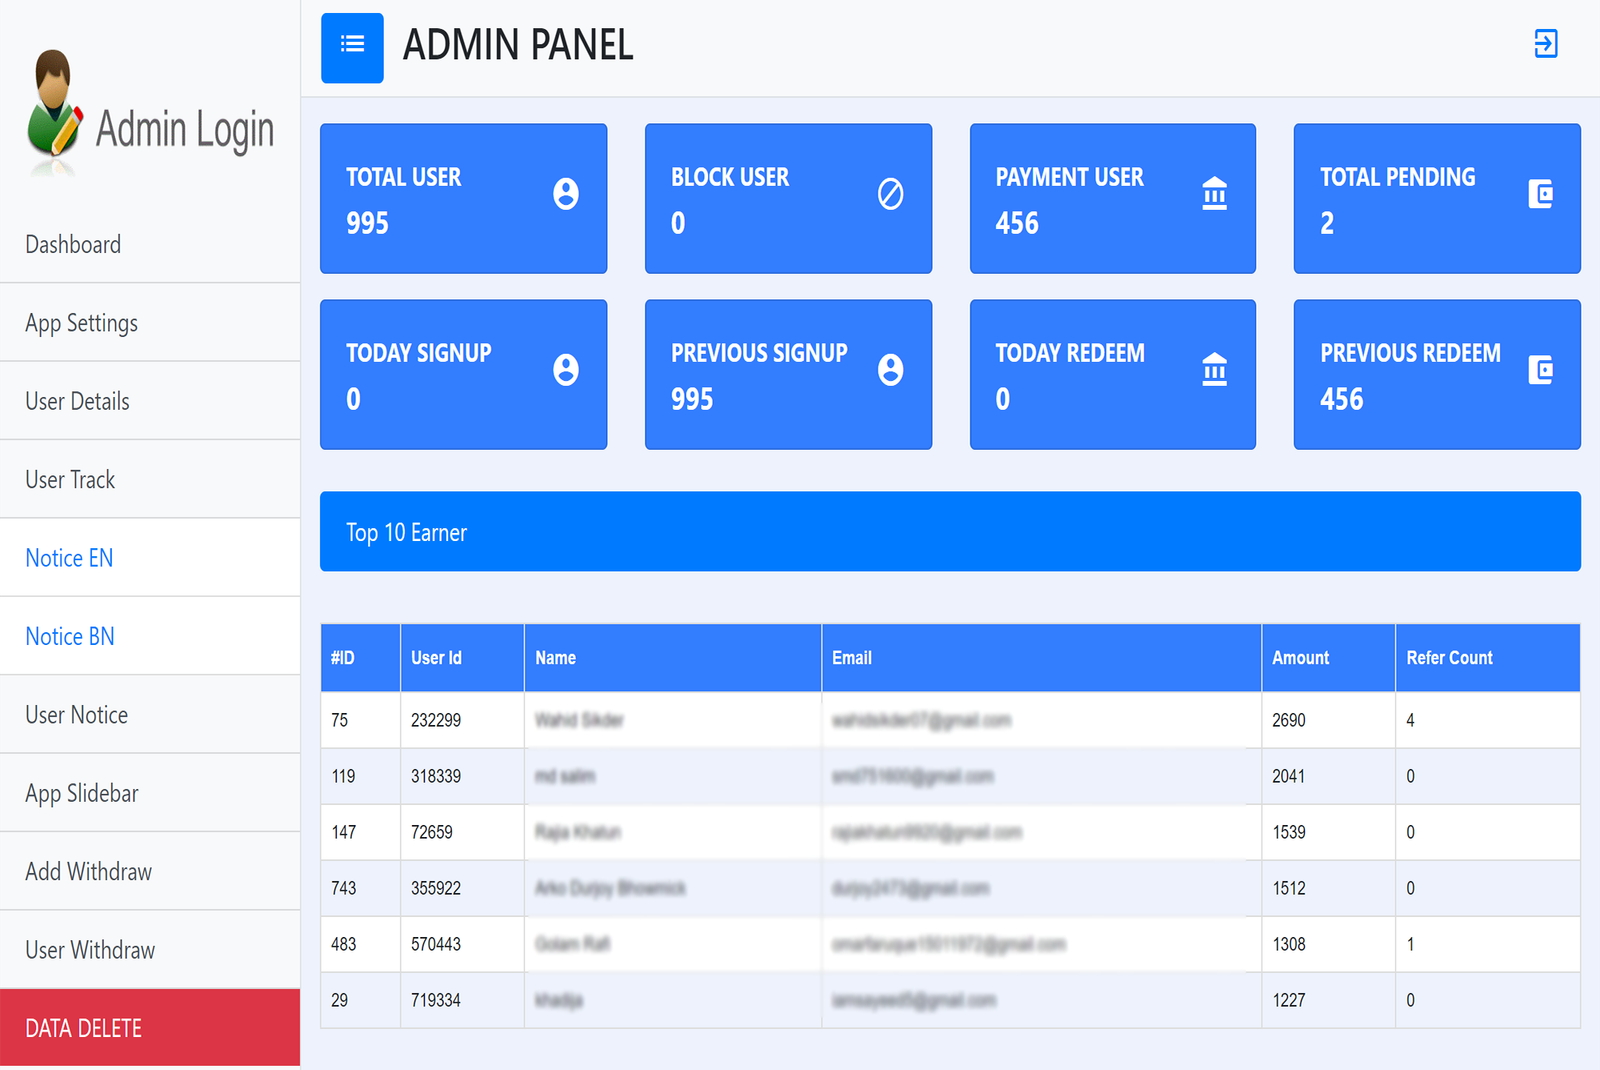This screenshot has width=1600, height=1070.
Task: Open User Details from the sidebar
Action: 77,401
